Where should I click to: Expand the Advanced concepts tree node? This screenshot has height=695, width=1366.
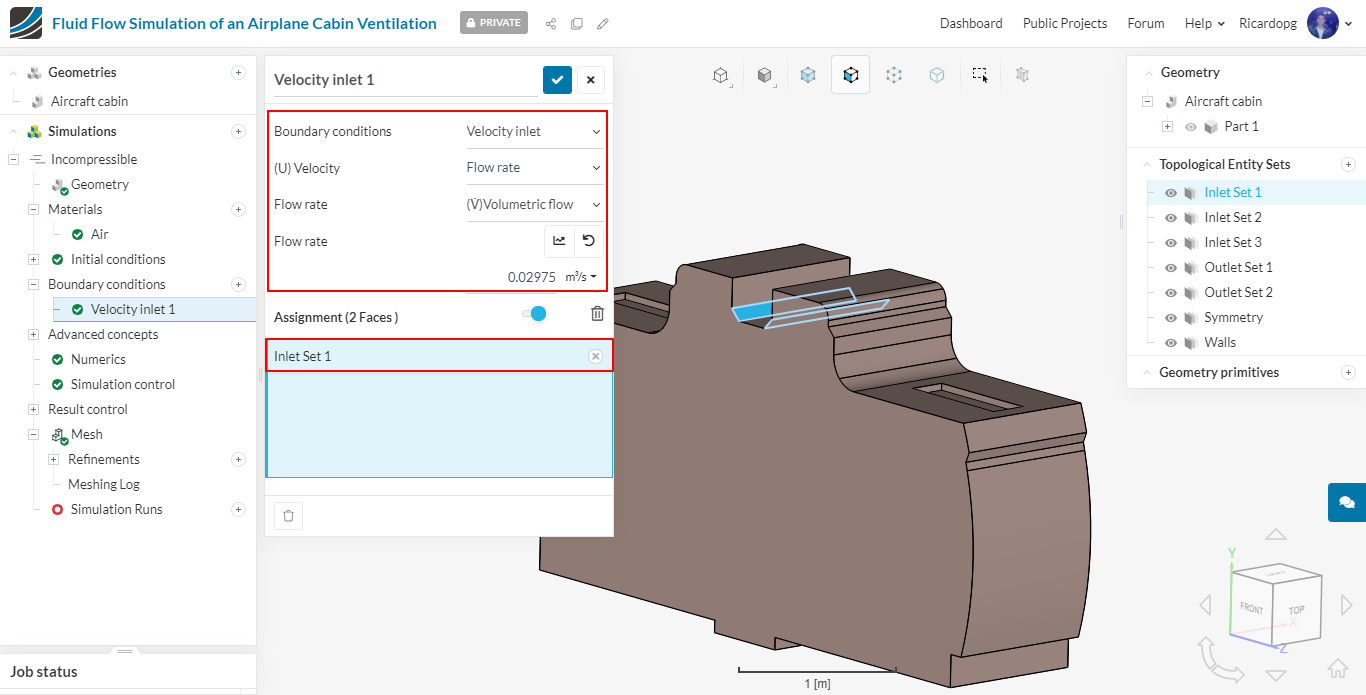[34, 335]
